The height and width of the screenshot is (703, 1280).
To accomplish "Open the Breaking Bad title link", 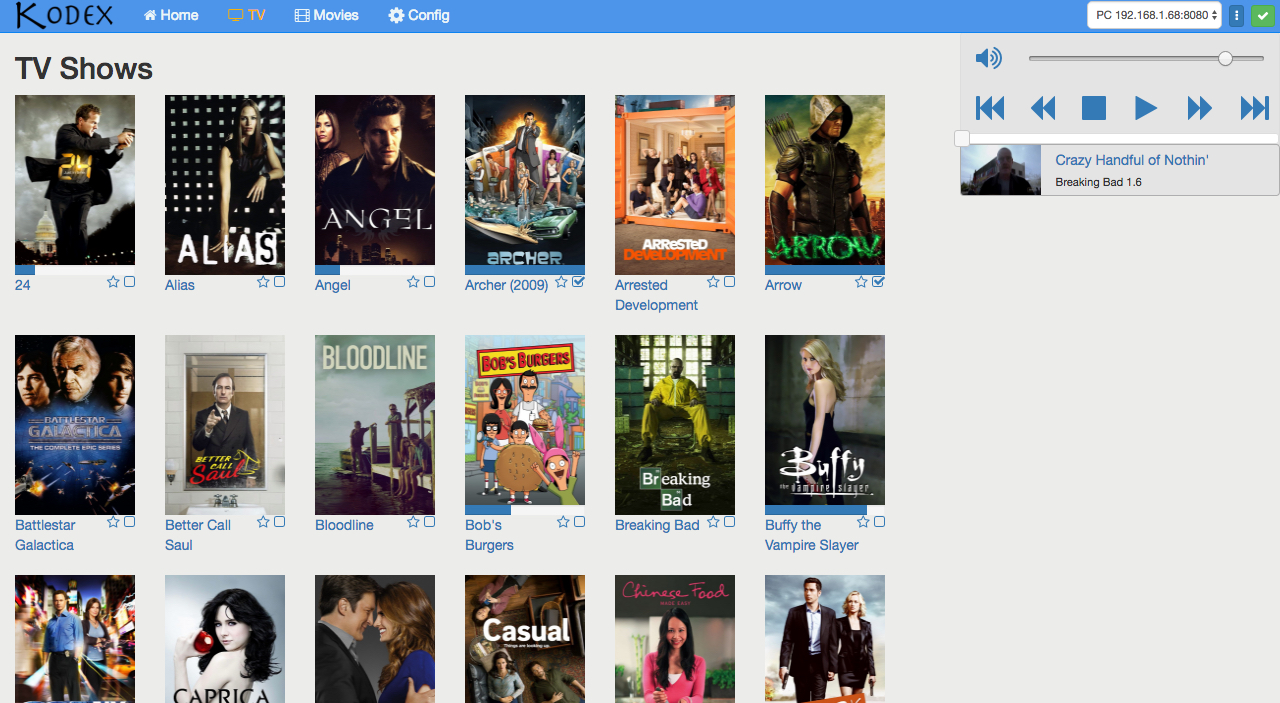I will coord(657,525).
